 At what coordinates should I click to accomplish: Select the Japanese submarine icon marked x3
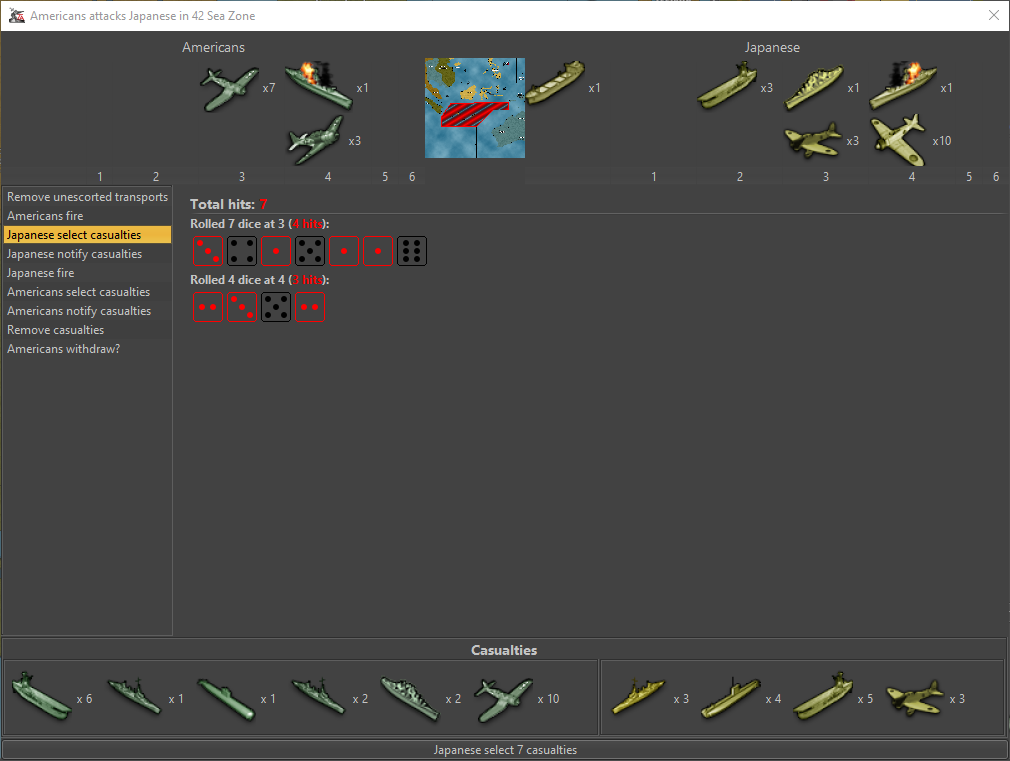pyautogui.click(x=727, y=86)
